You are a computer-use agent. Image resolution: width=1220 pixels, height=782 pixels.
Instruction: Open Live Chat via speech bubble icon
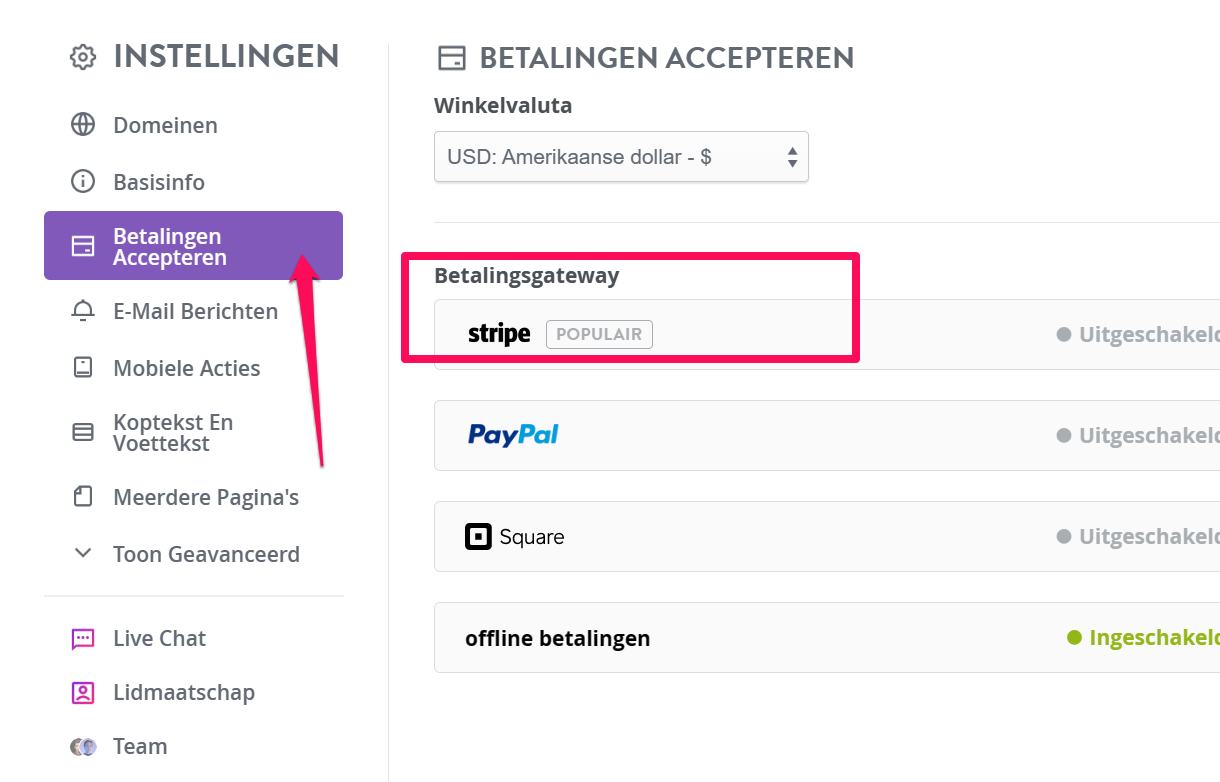(x=83, y=639)
